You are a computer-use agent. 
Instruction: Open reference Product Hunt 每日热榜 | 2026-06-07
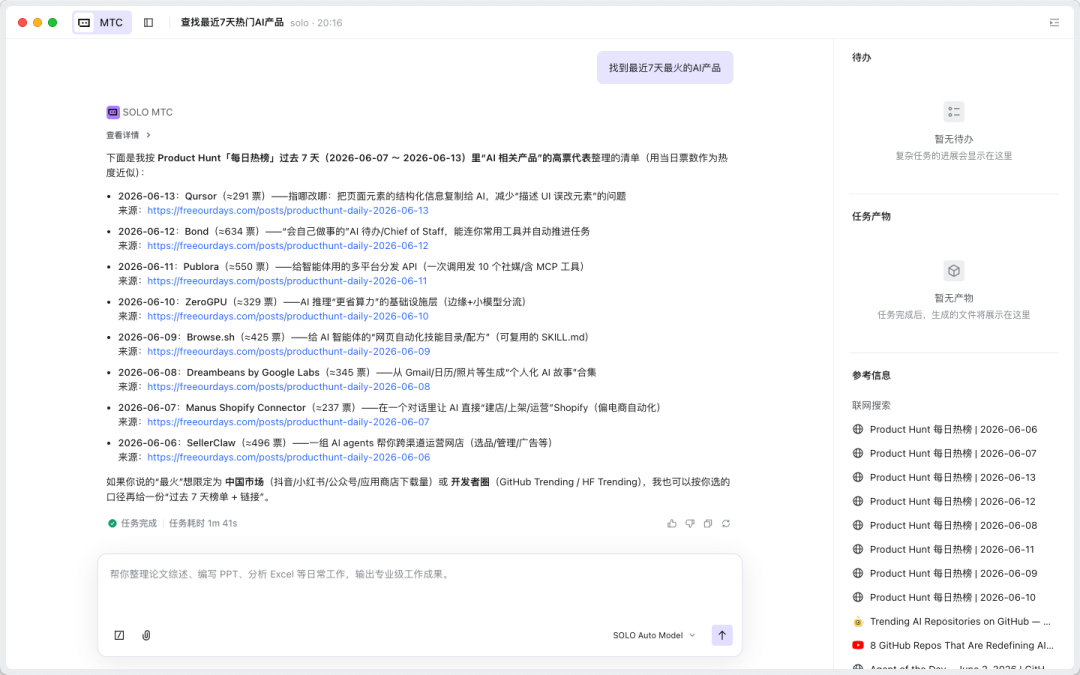(953, 453)
